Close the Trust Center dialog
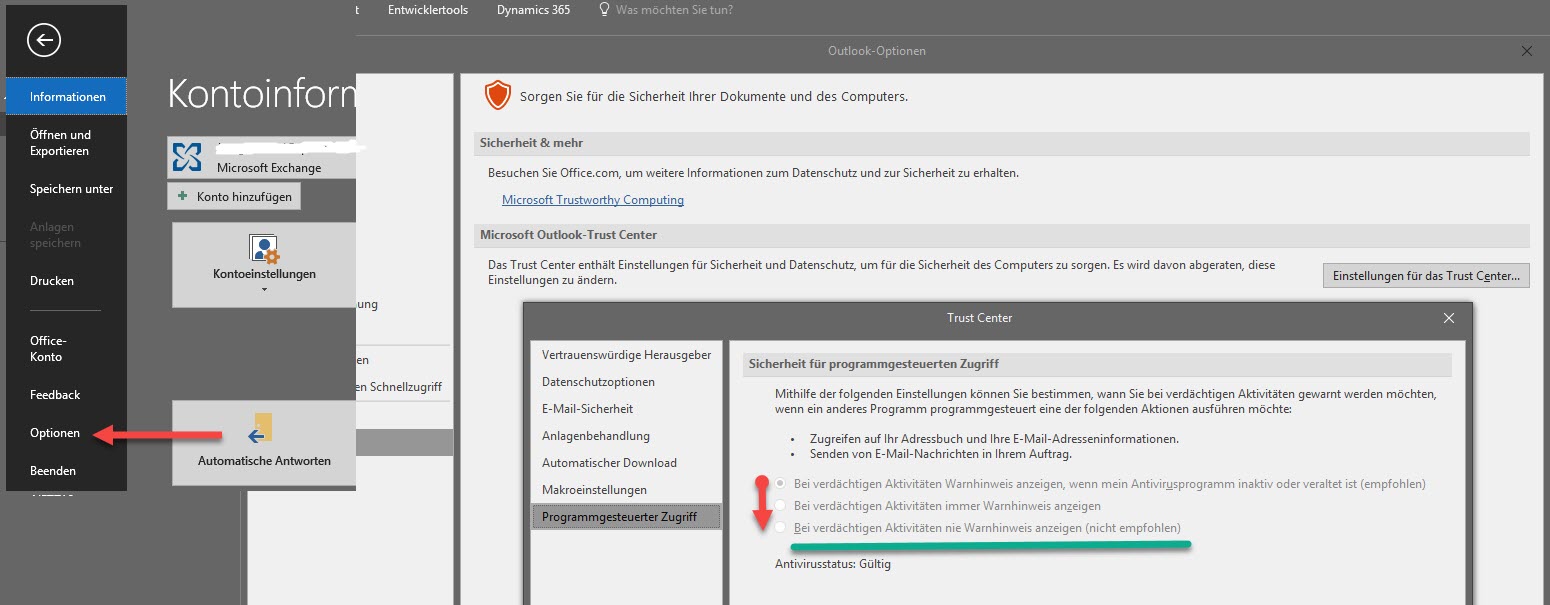Screen dimensions: 1550x605 coord(1449,318)
